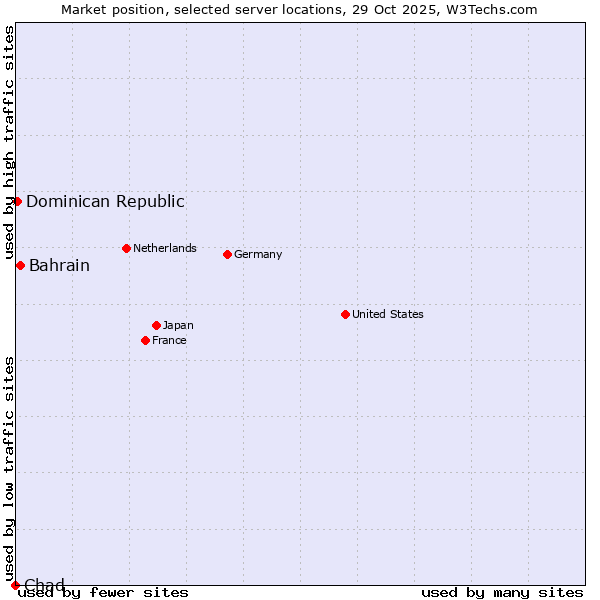
Task: Click the United States red dot
Action: [345, 314]
